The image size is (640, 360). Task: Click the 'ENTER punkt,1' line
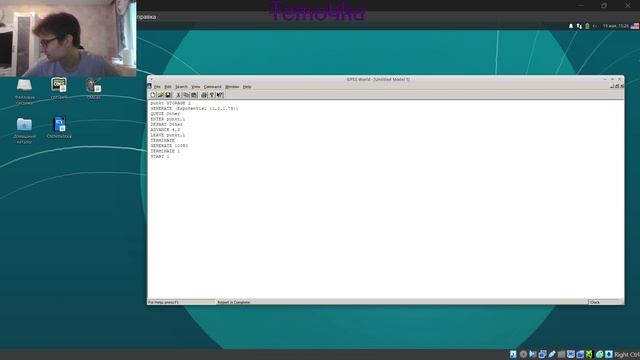[168, 119]
